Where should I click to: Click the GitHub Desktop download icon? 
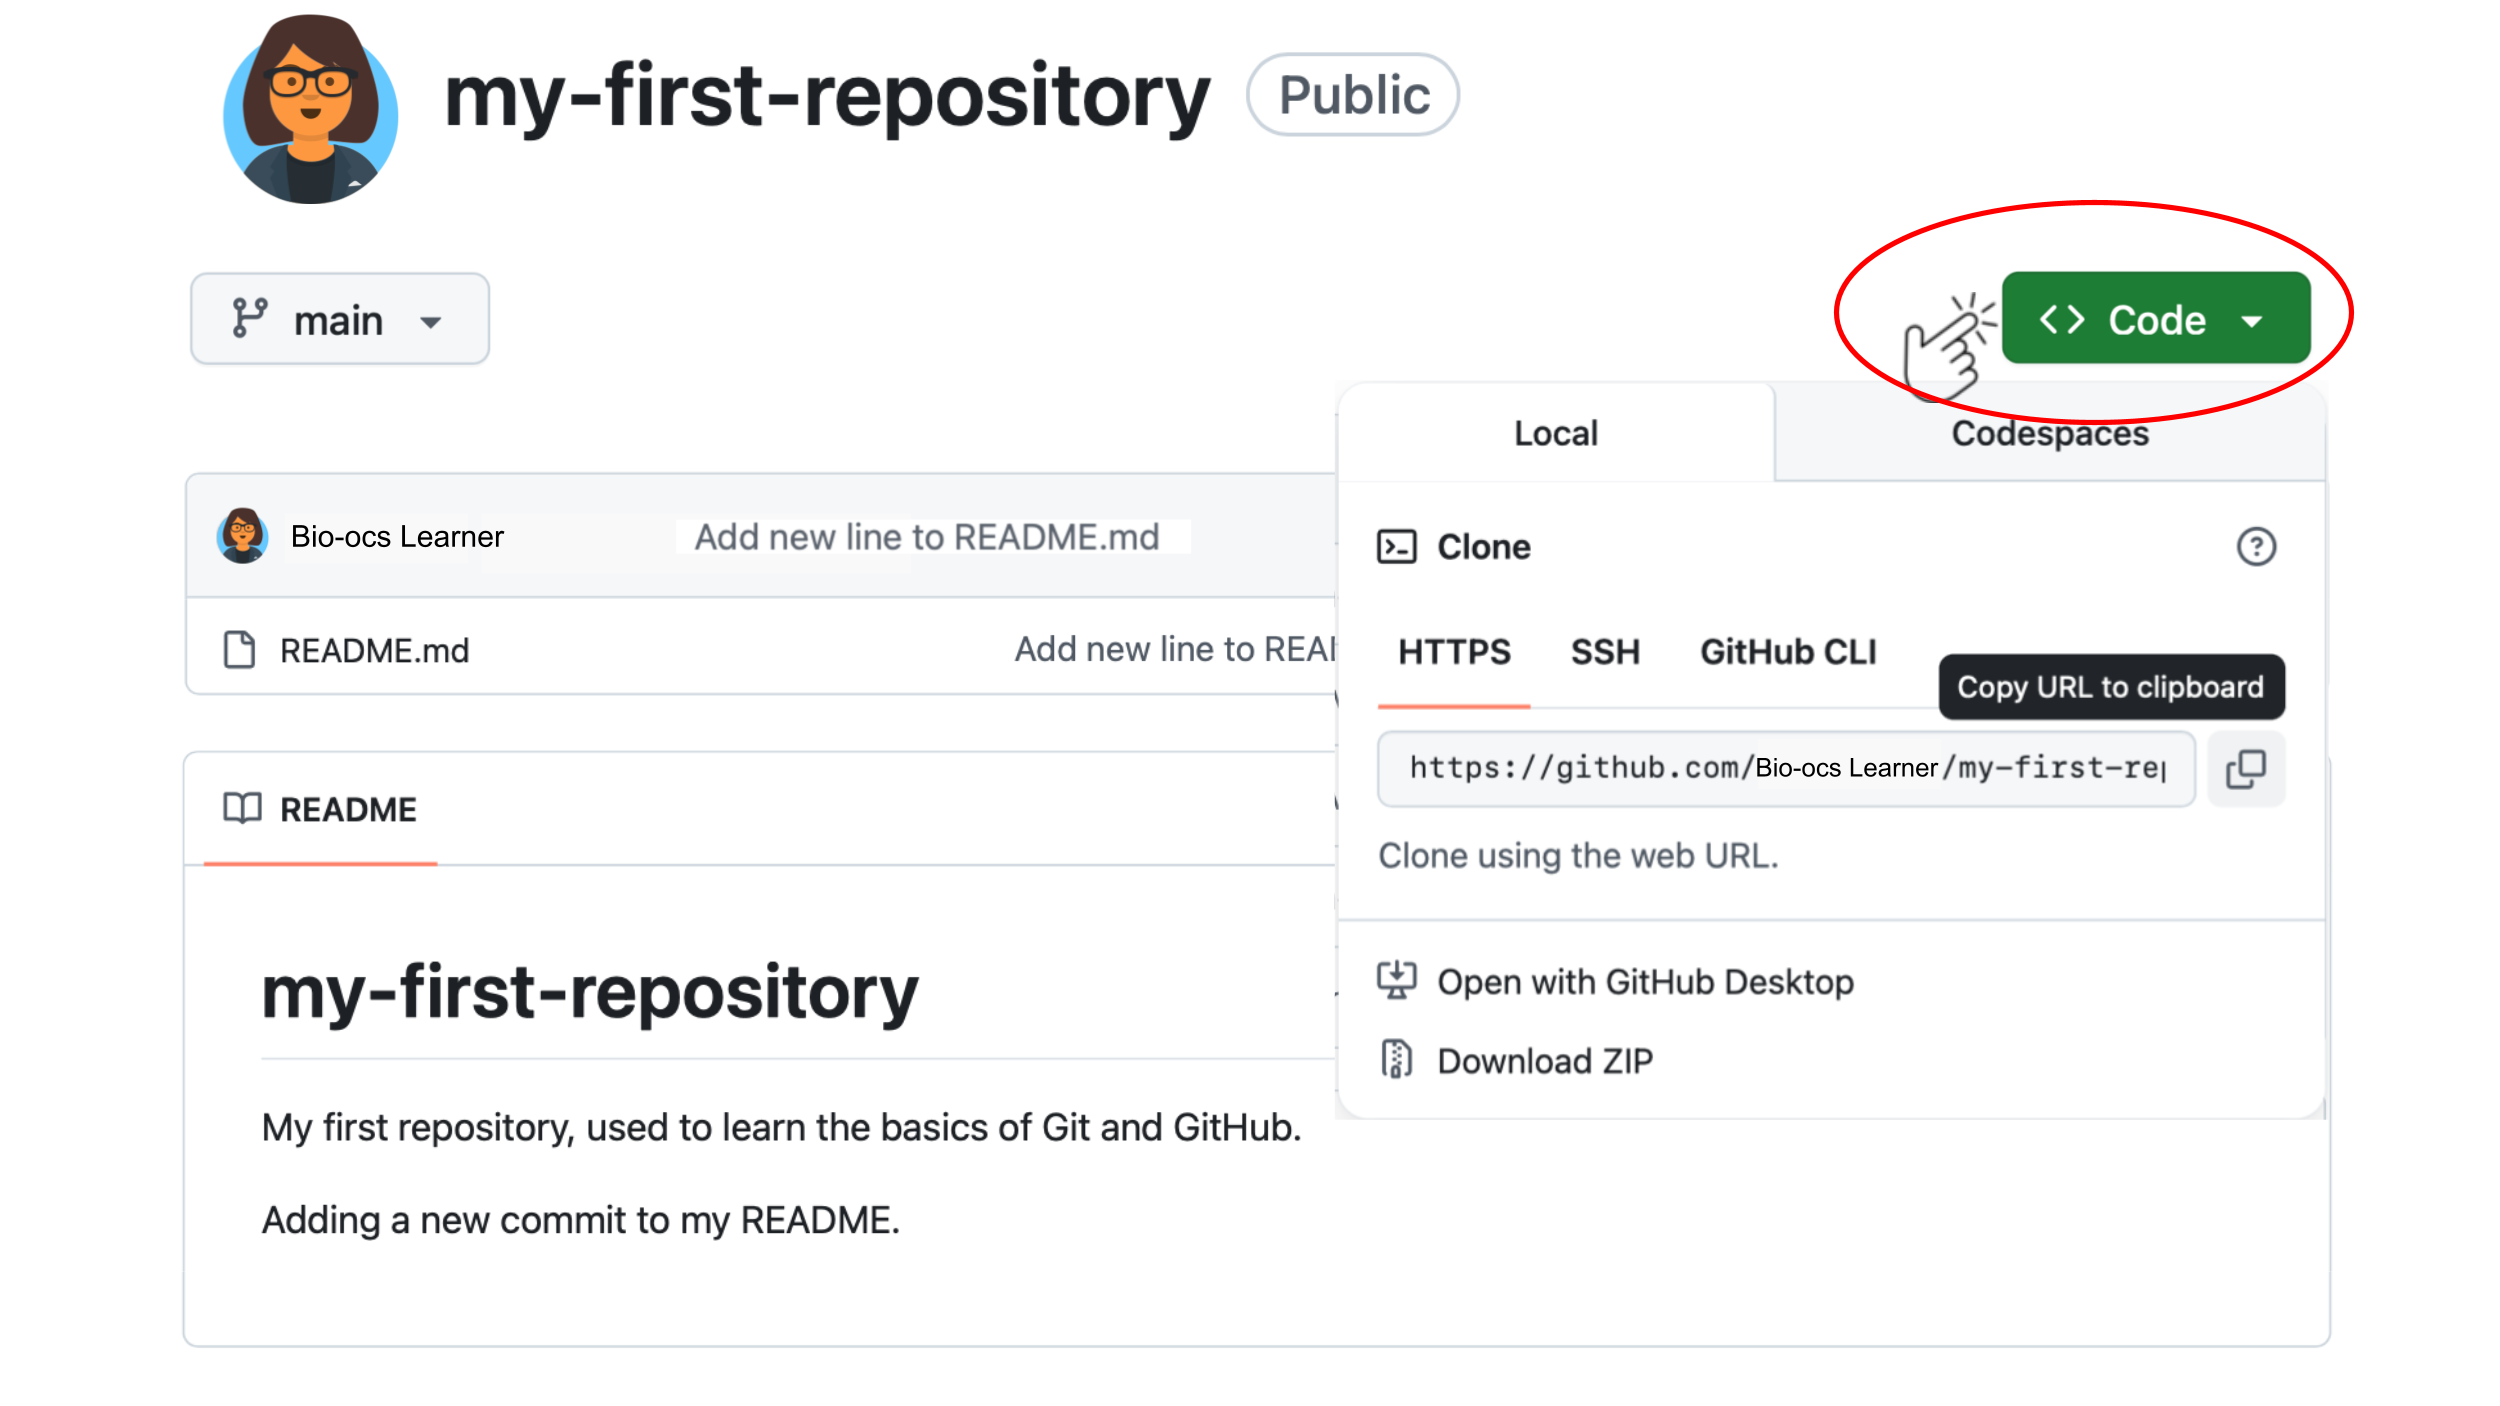(x=1396, y=981)
